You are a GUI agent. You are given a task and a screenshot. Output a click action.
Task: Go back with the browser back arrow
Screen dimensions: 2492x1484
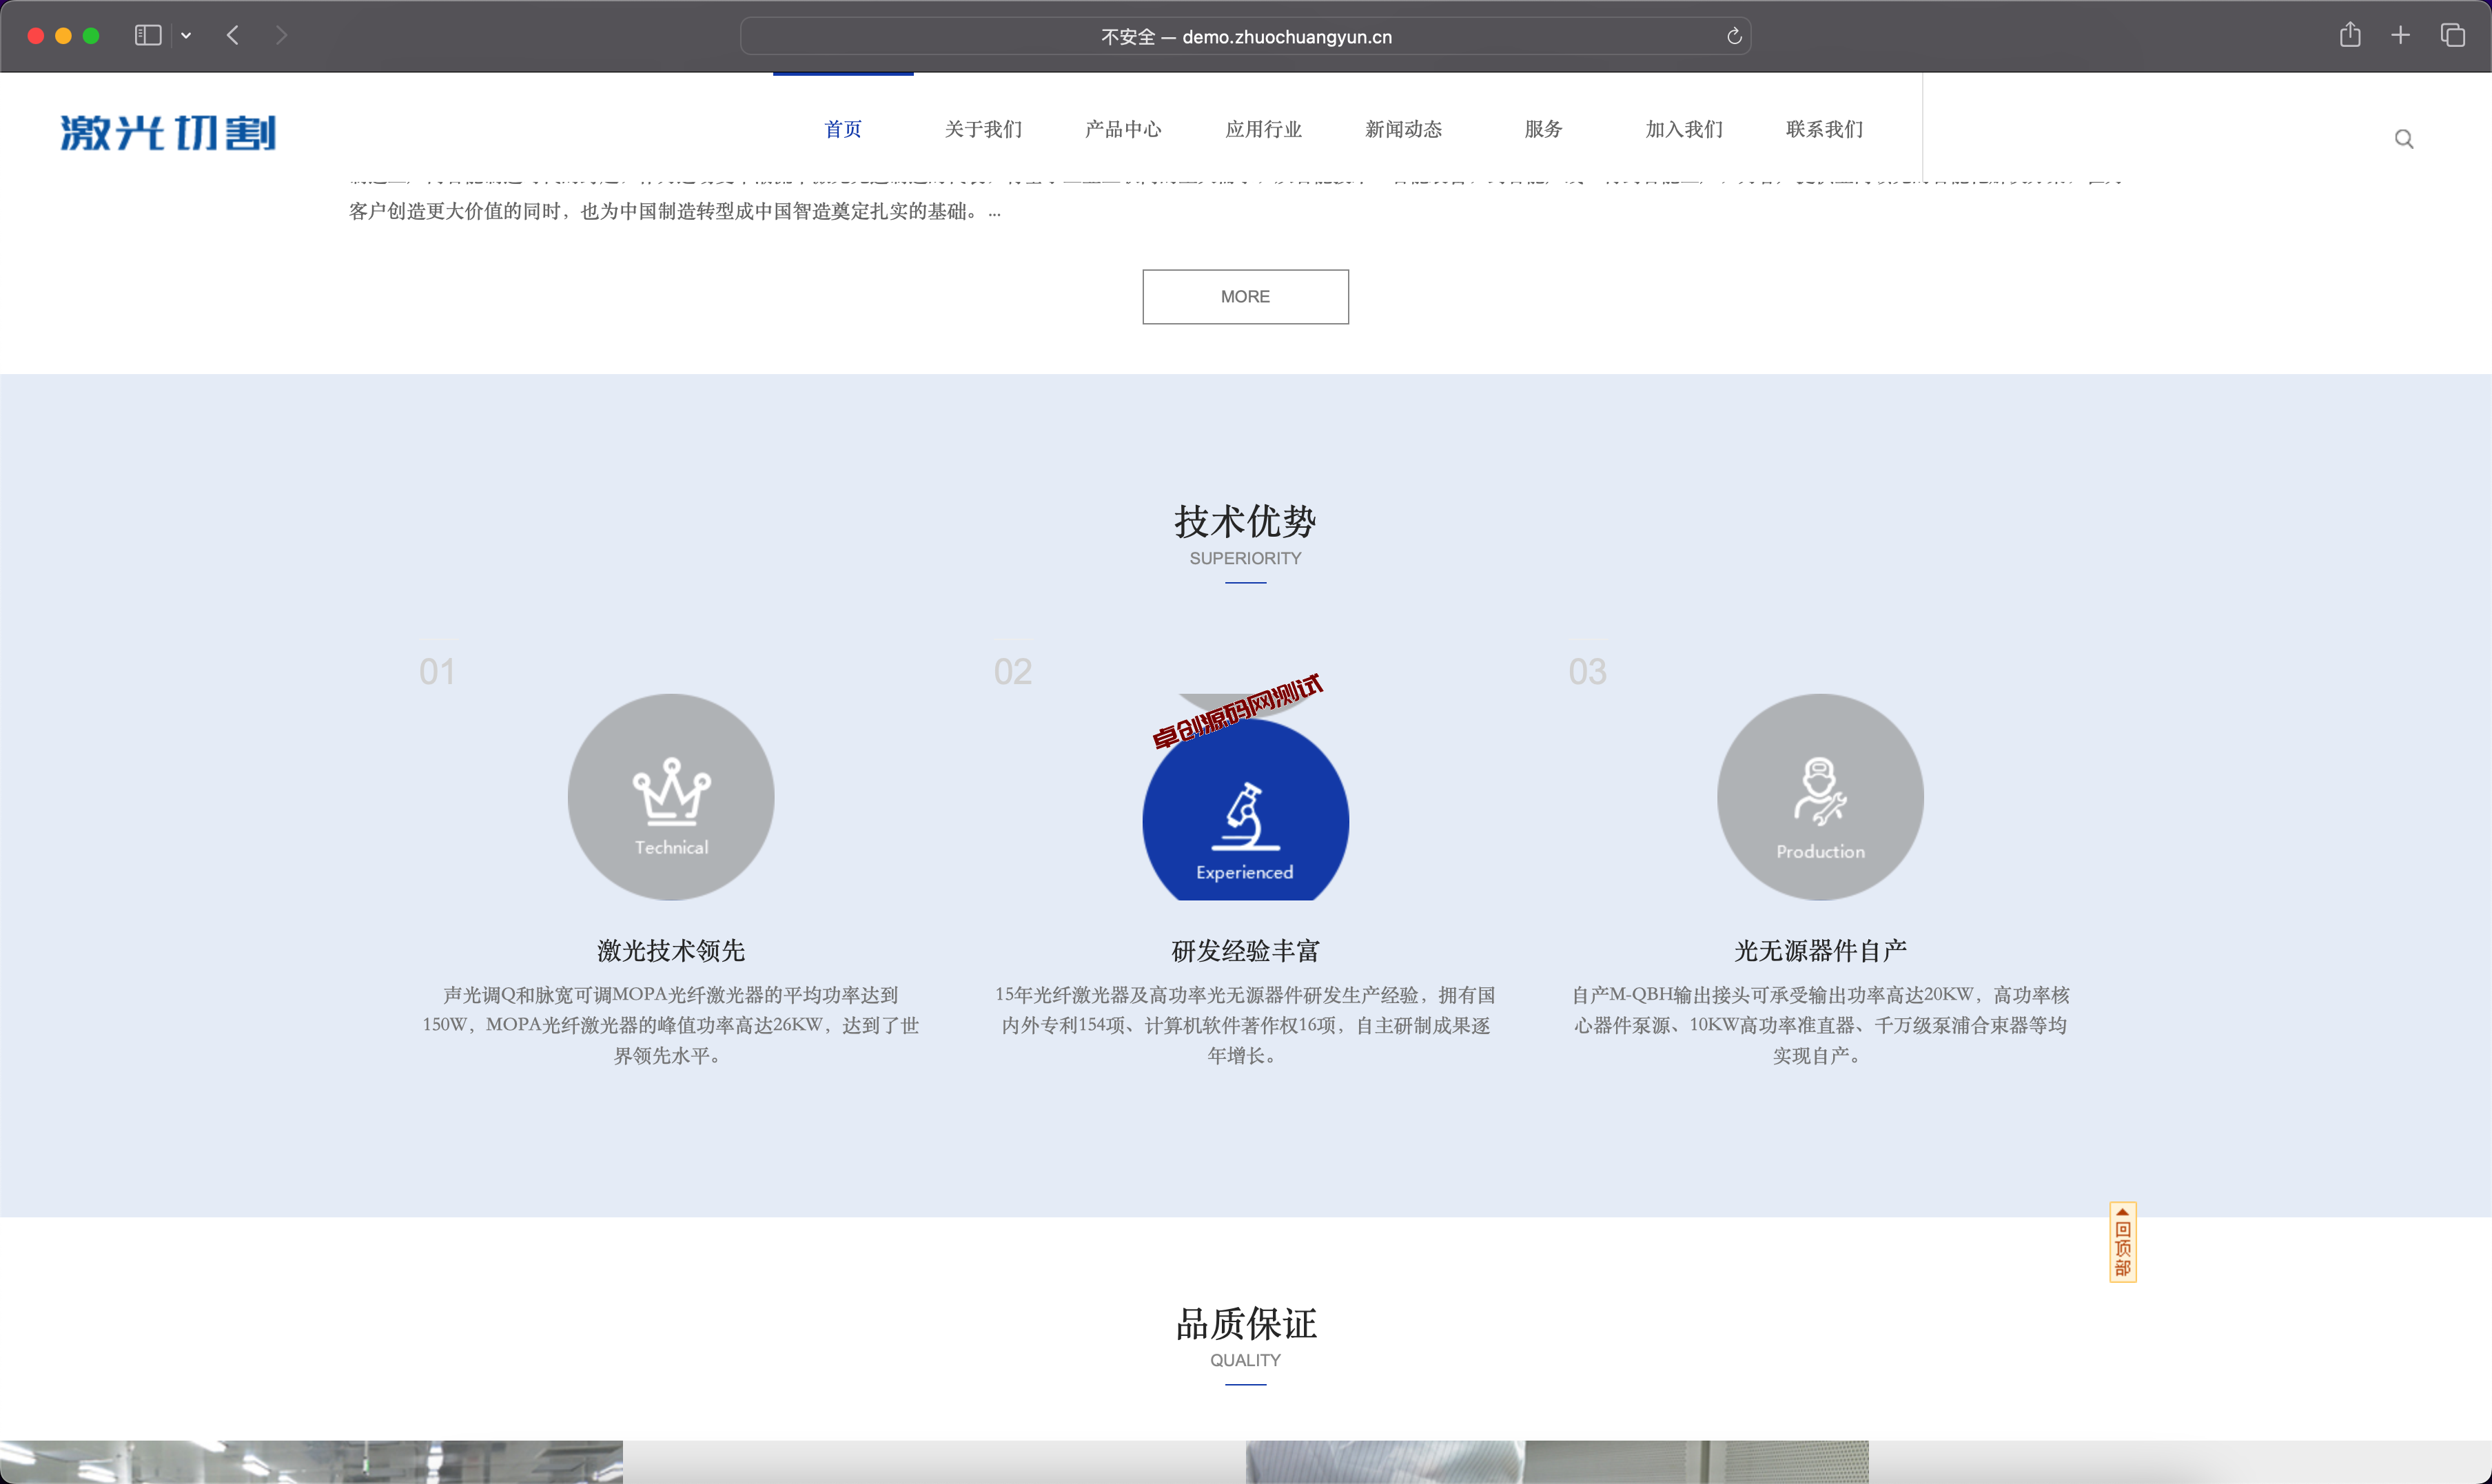(x=233, y=35)
